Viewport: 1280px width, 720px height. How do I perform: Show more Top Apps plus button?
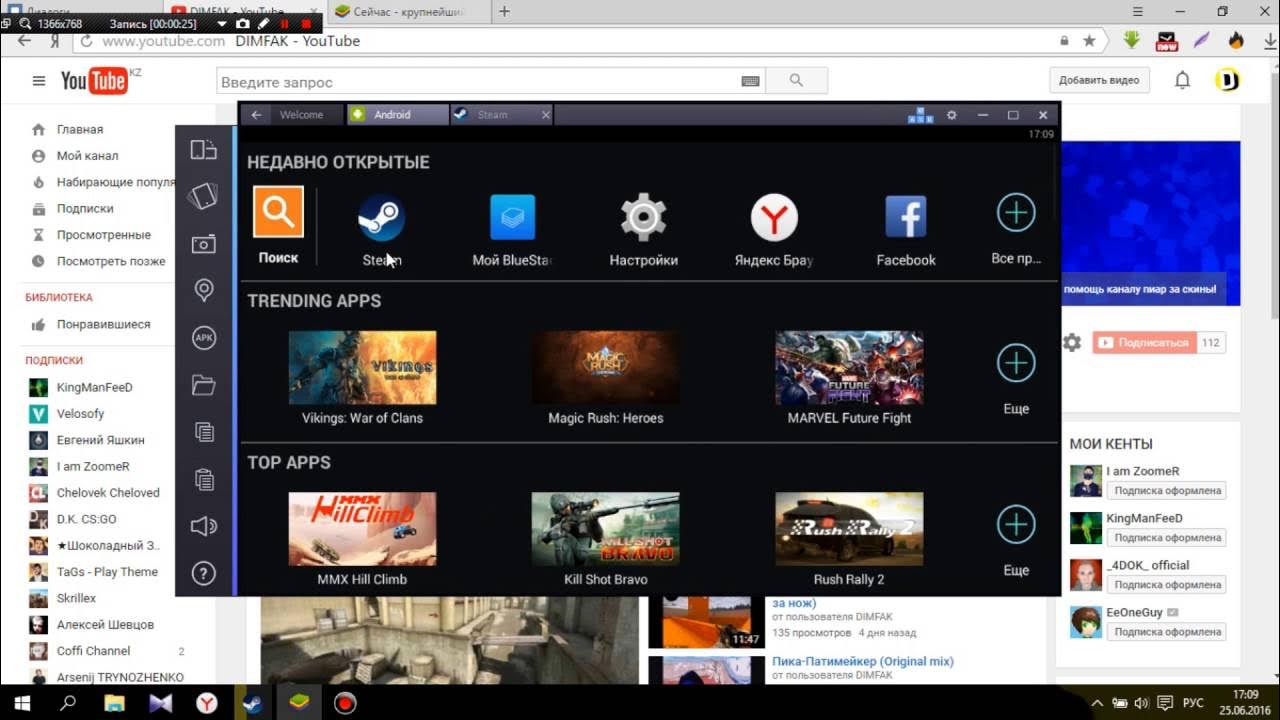[x=1016, y=524]
